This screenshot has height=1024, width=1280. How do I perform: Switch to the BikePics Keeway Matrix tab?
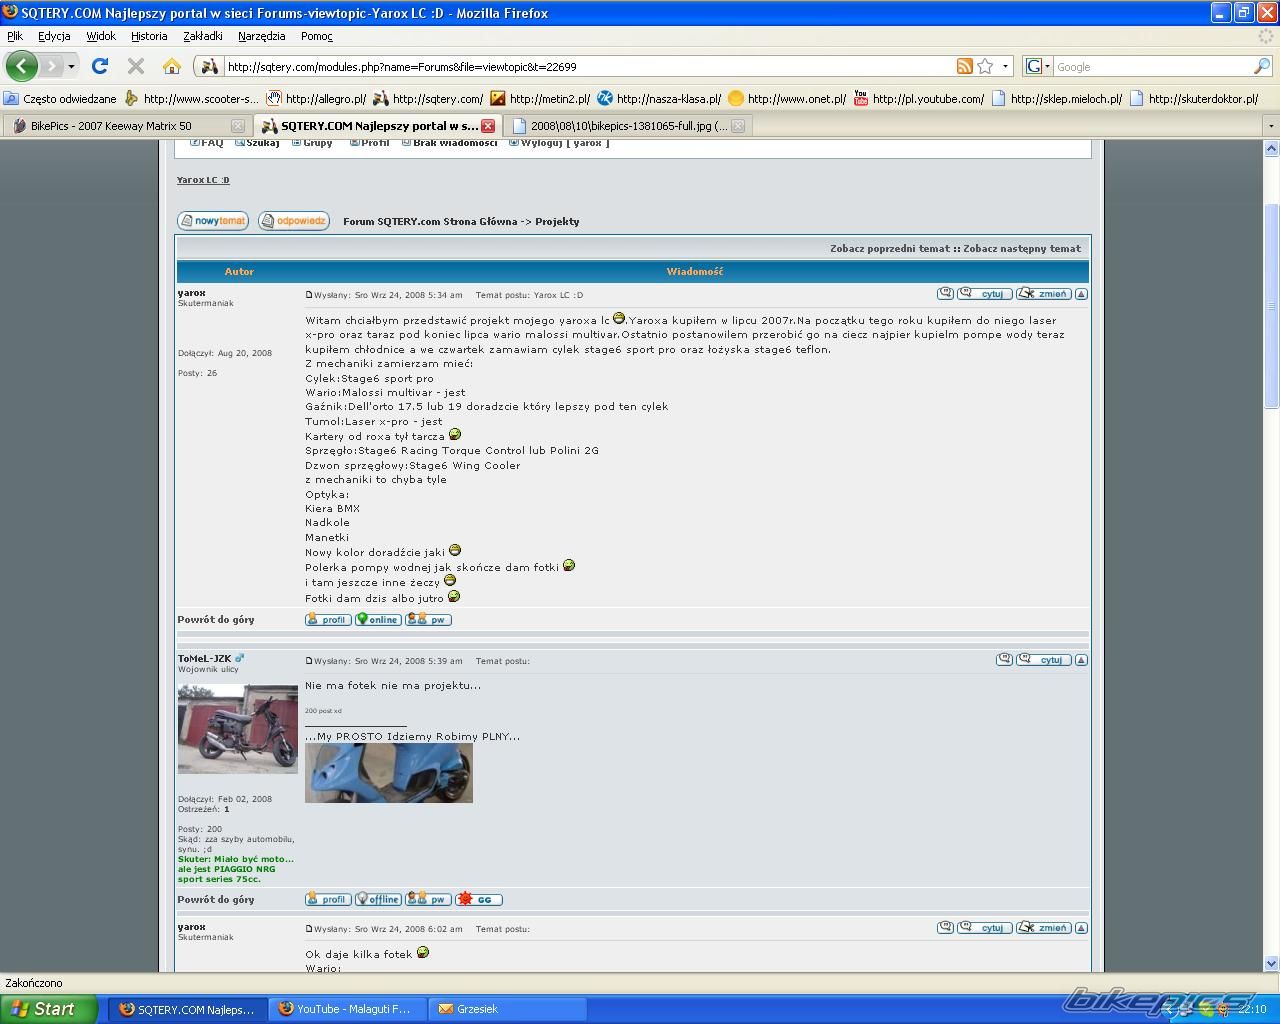[111, 126]
